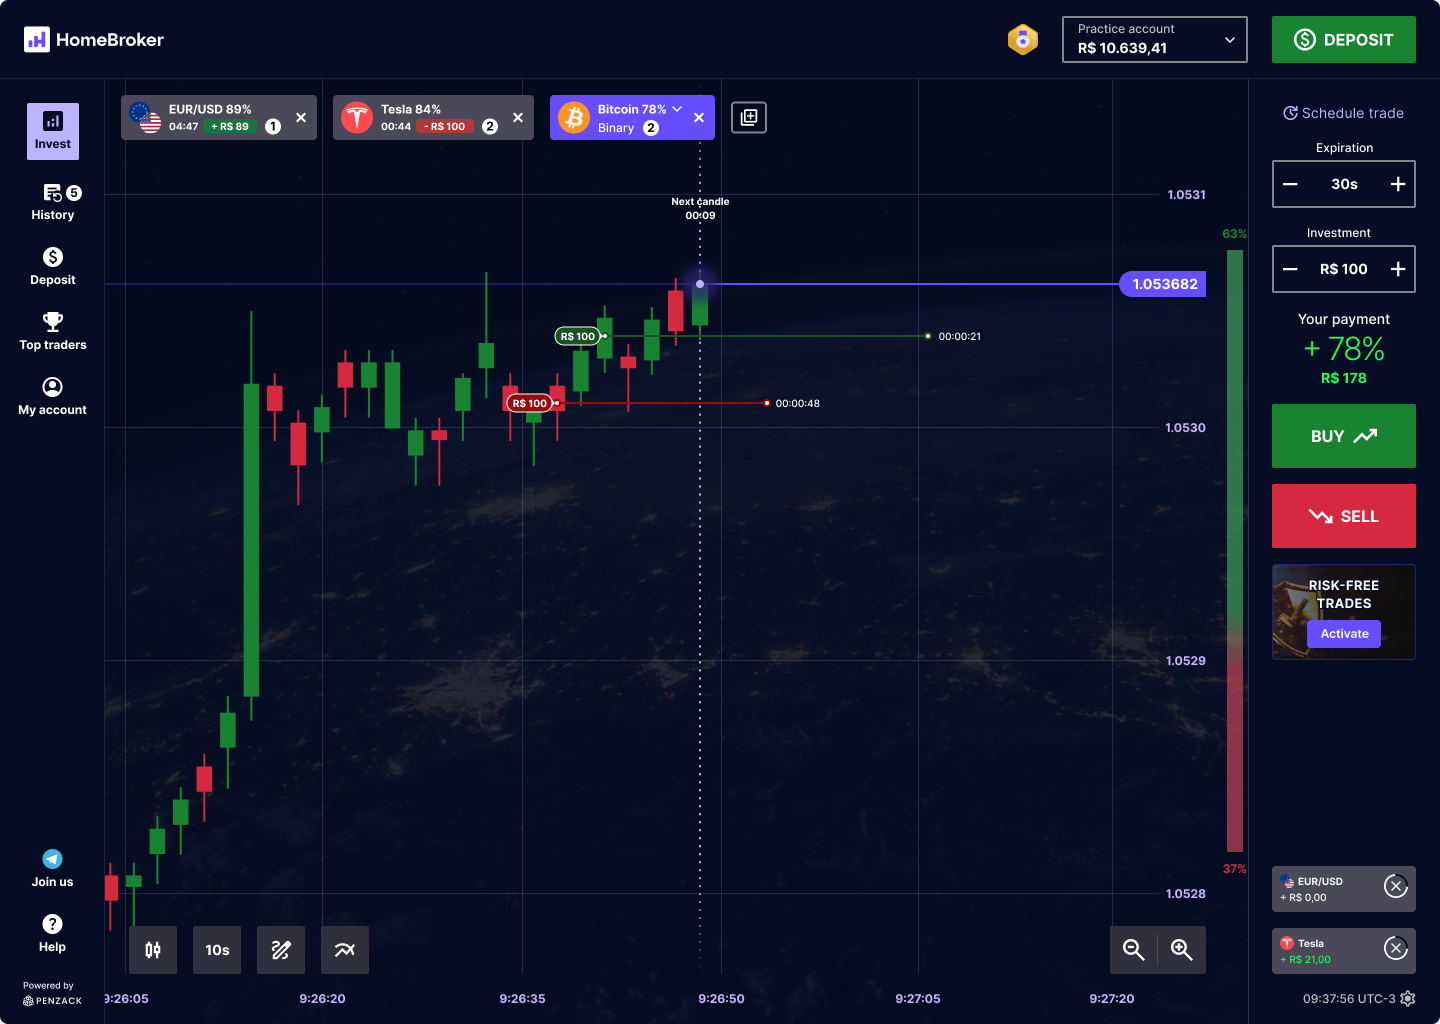Viewport: 1440px width, 1024px height.
Task: Expand the Bitcoin asset type chevron
Action: (x=677, y=109)
